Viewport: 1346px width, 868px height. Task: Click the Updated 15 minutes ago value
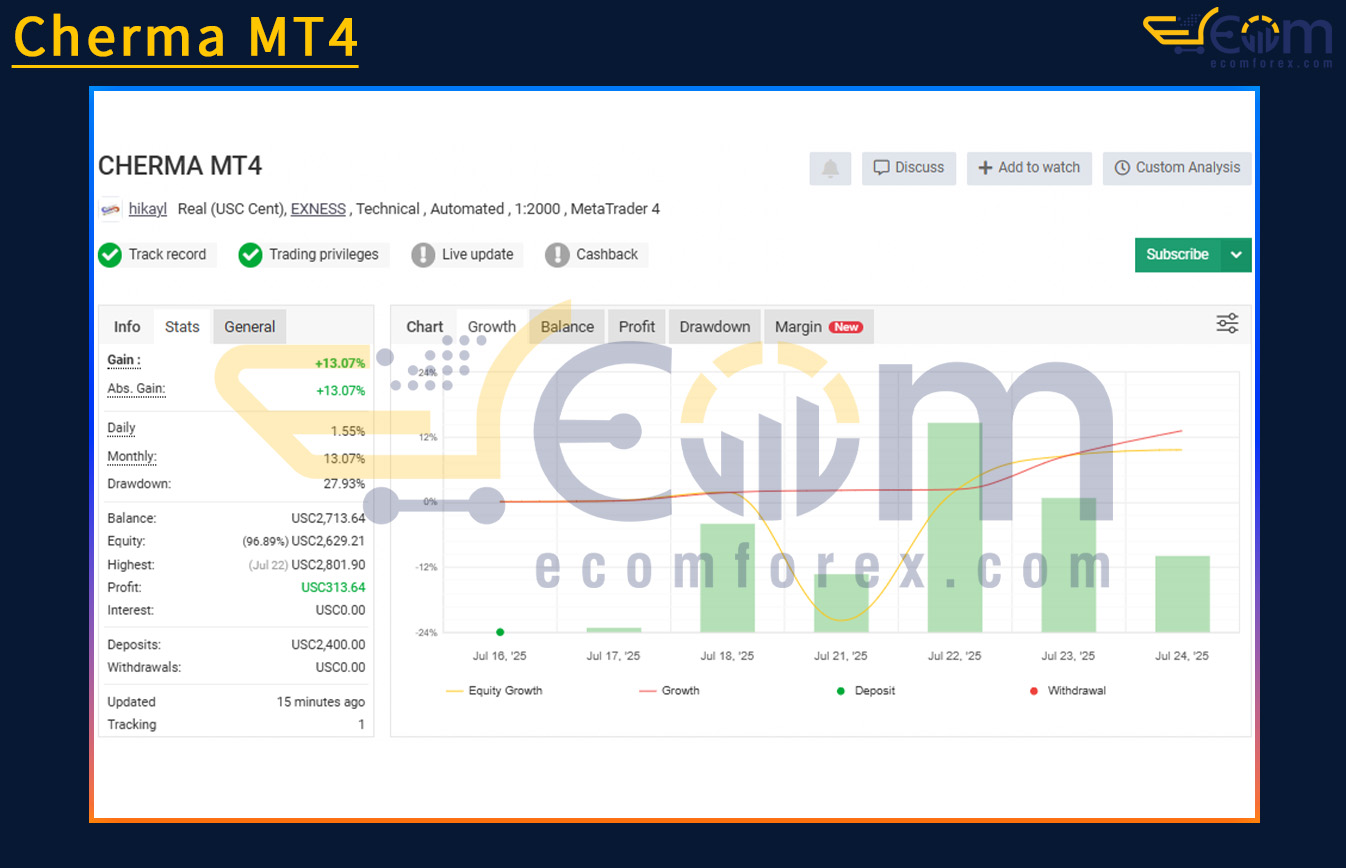pos(321,702)
